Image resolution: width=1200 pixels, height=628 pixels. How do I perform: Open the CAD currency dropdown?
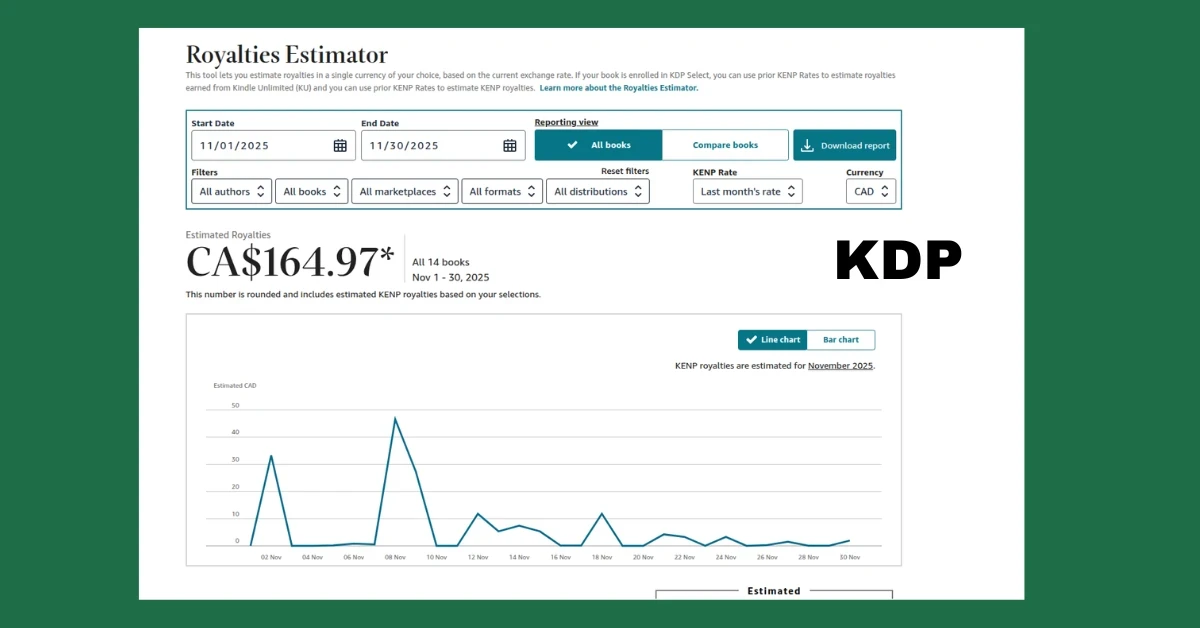tap(870, 192)
